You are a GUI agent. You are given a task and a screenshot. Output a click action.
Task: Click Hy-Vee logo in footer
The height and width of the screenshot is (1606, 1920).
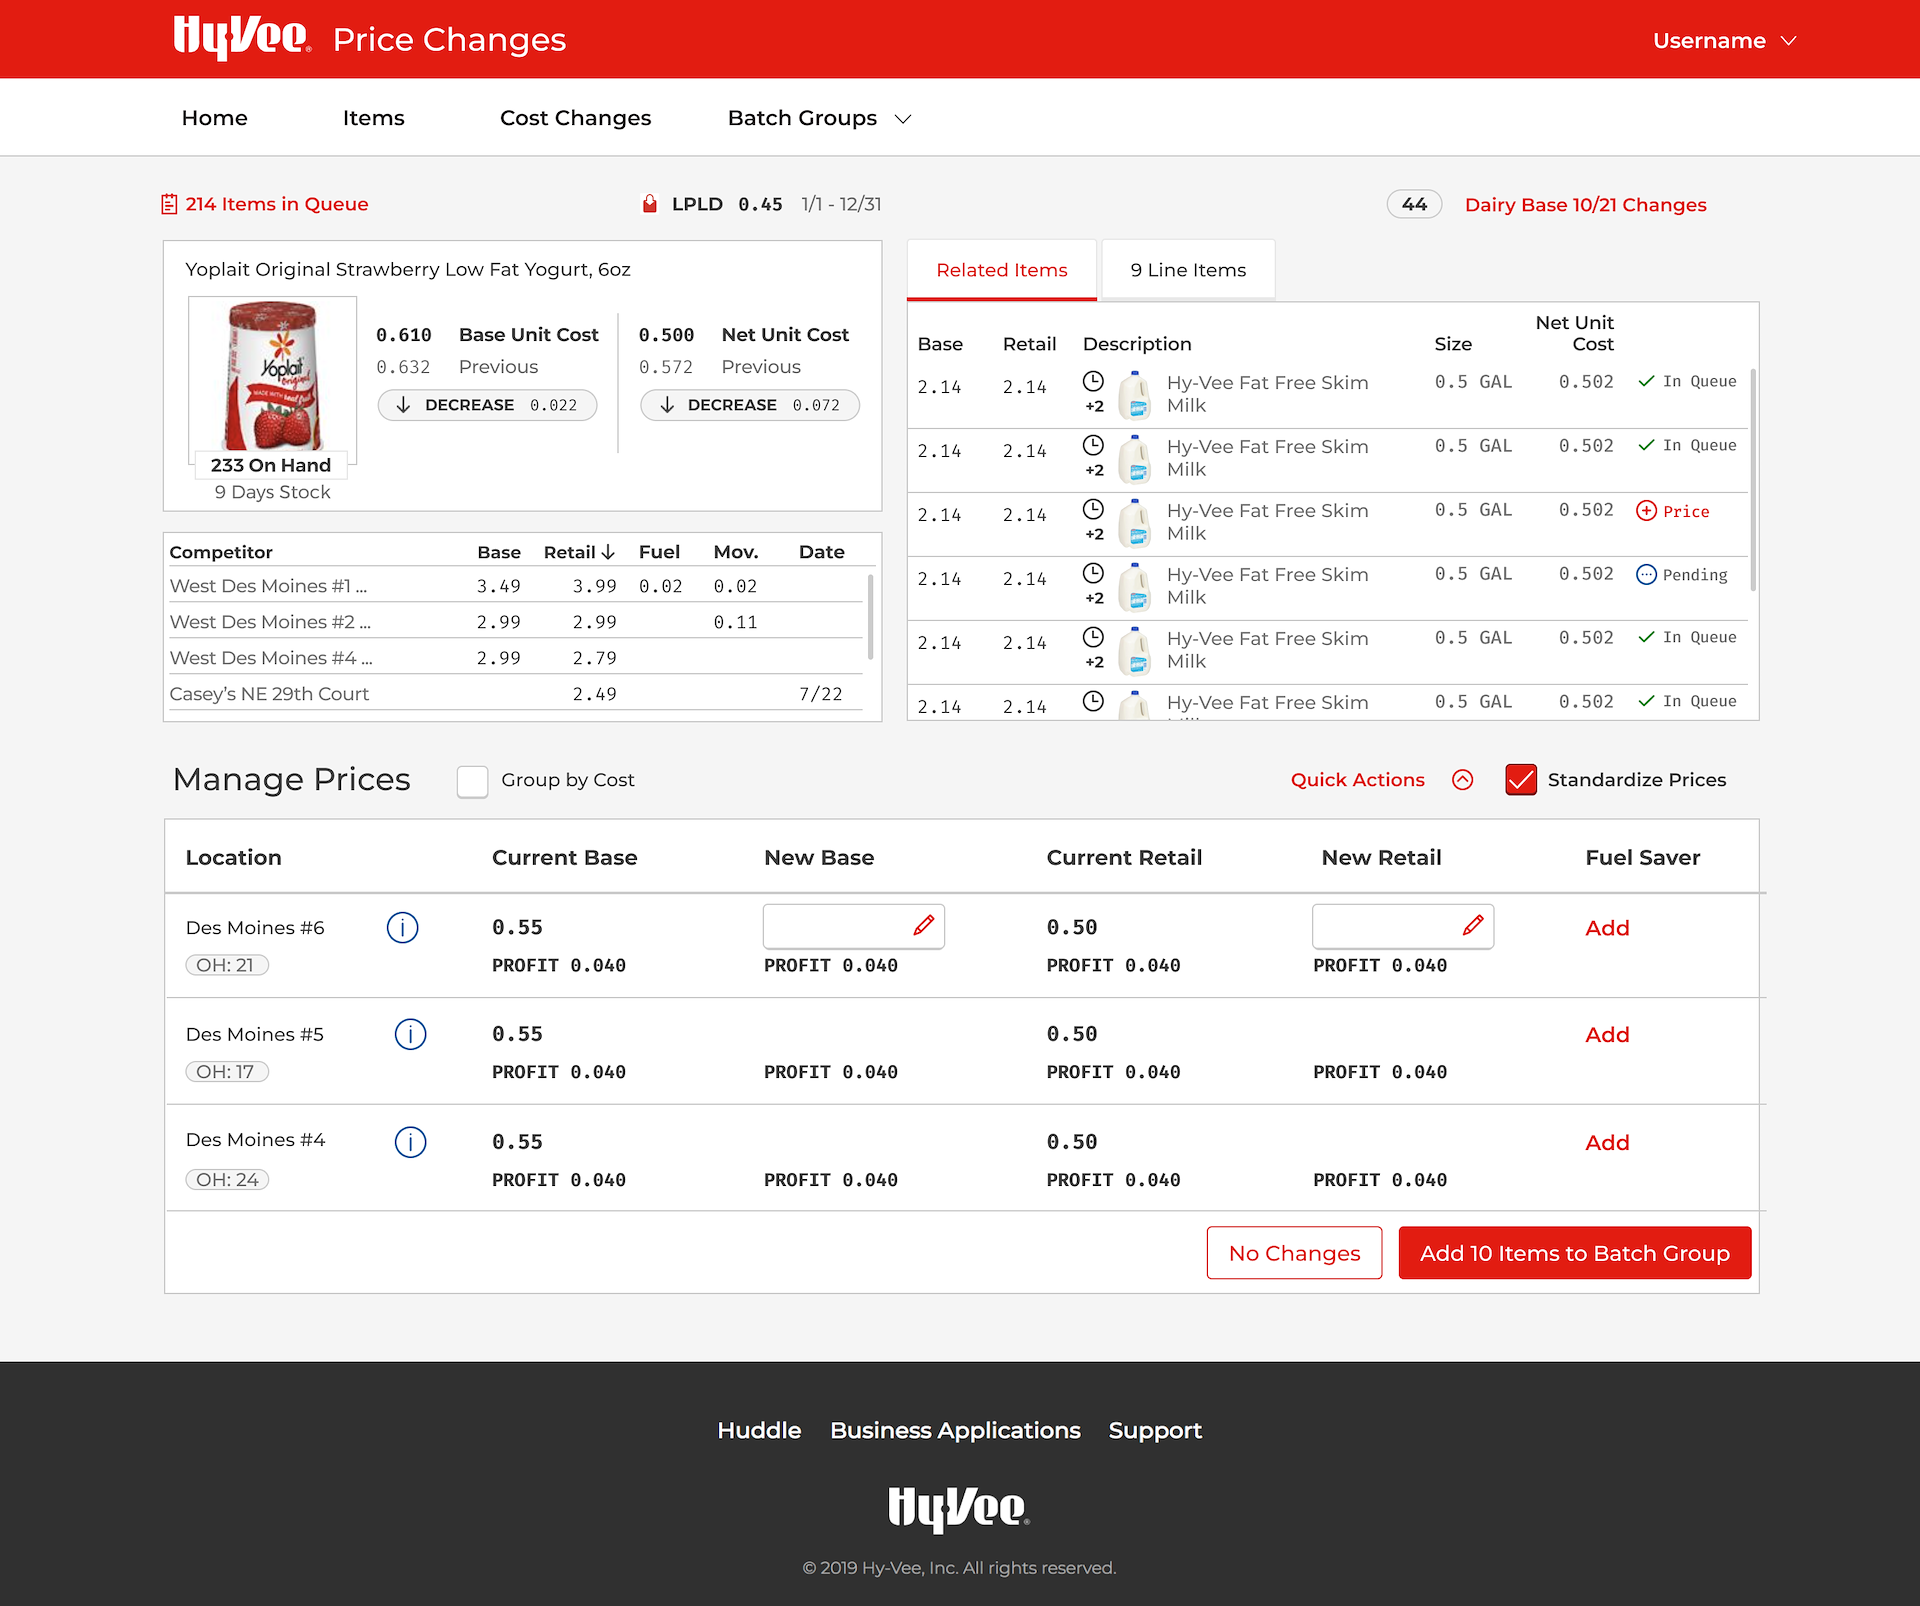click(x=959, y=1509)
